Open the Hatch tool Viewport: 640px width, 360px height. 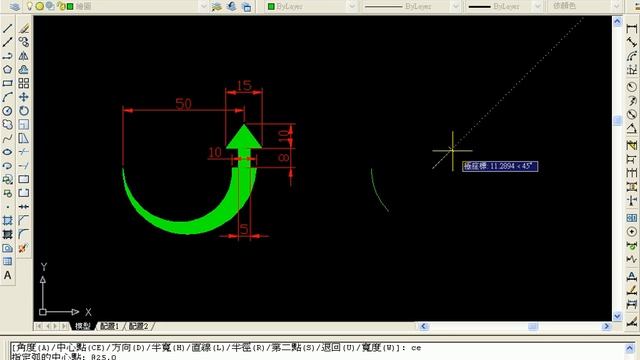click(7, 221)
